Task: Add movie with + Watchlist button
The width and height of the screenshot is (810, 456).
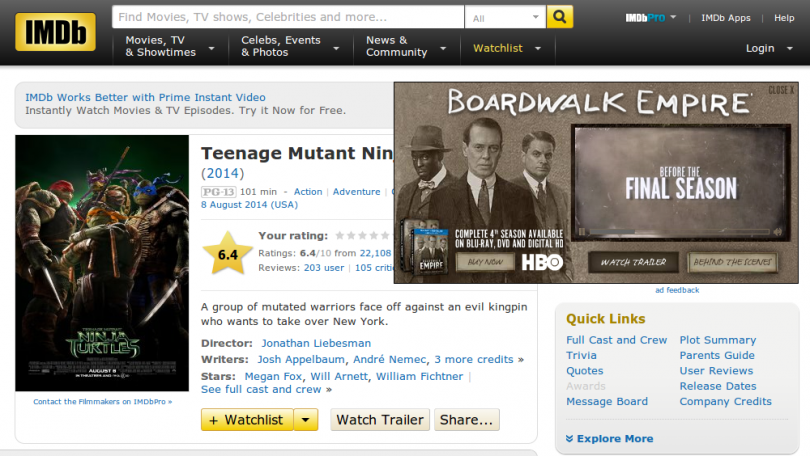Action: point(247,420)
